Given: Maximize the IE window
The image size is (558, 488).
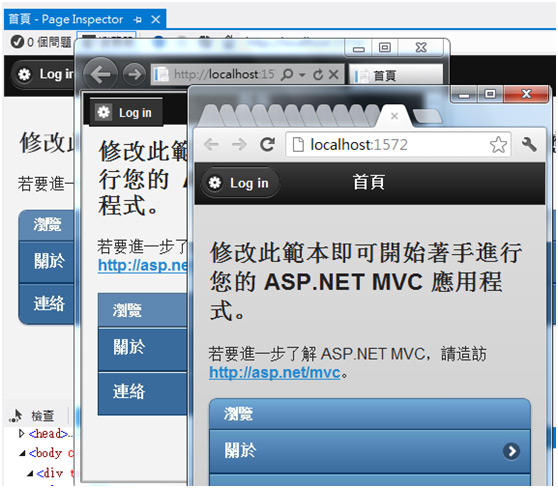Looking at the screenshot, I should (384, 47).
